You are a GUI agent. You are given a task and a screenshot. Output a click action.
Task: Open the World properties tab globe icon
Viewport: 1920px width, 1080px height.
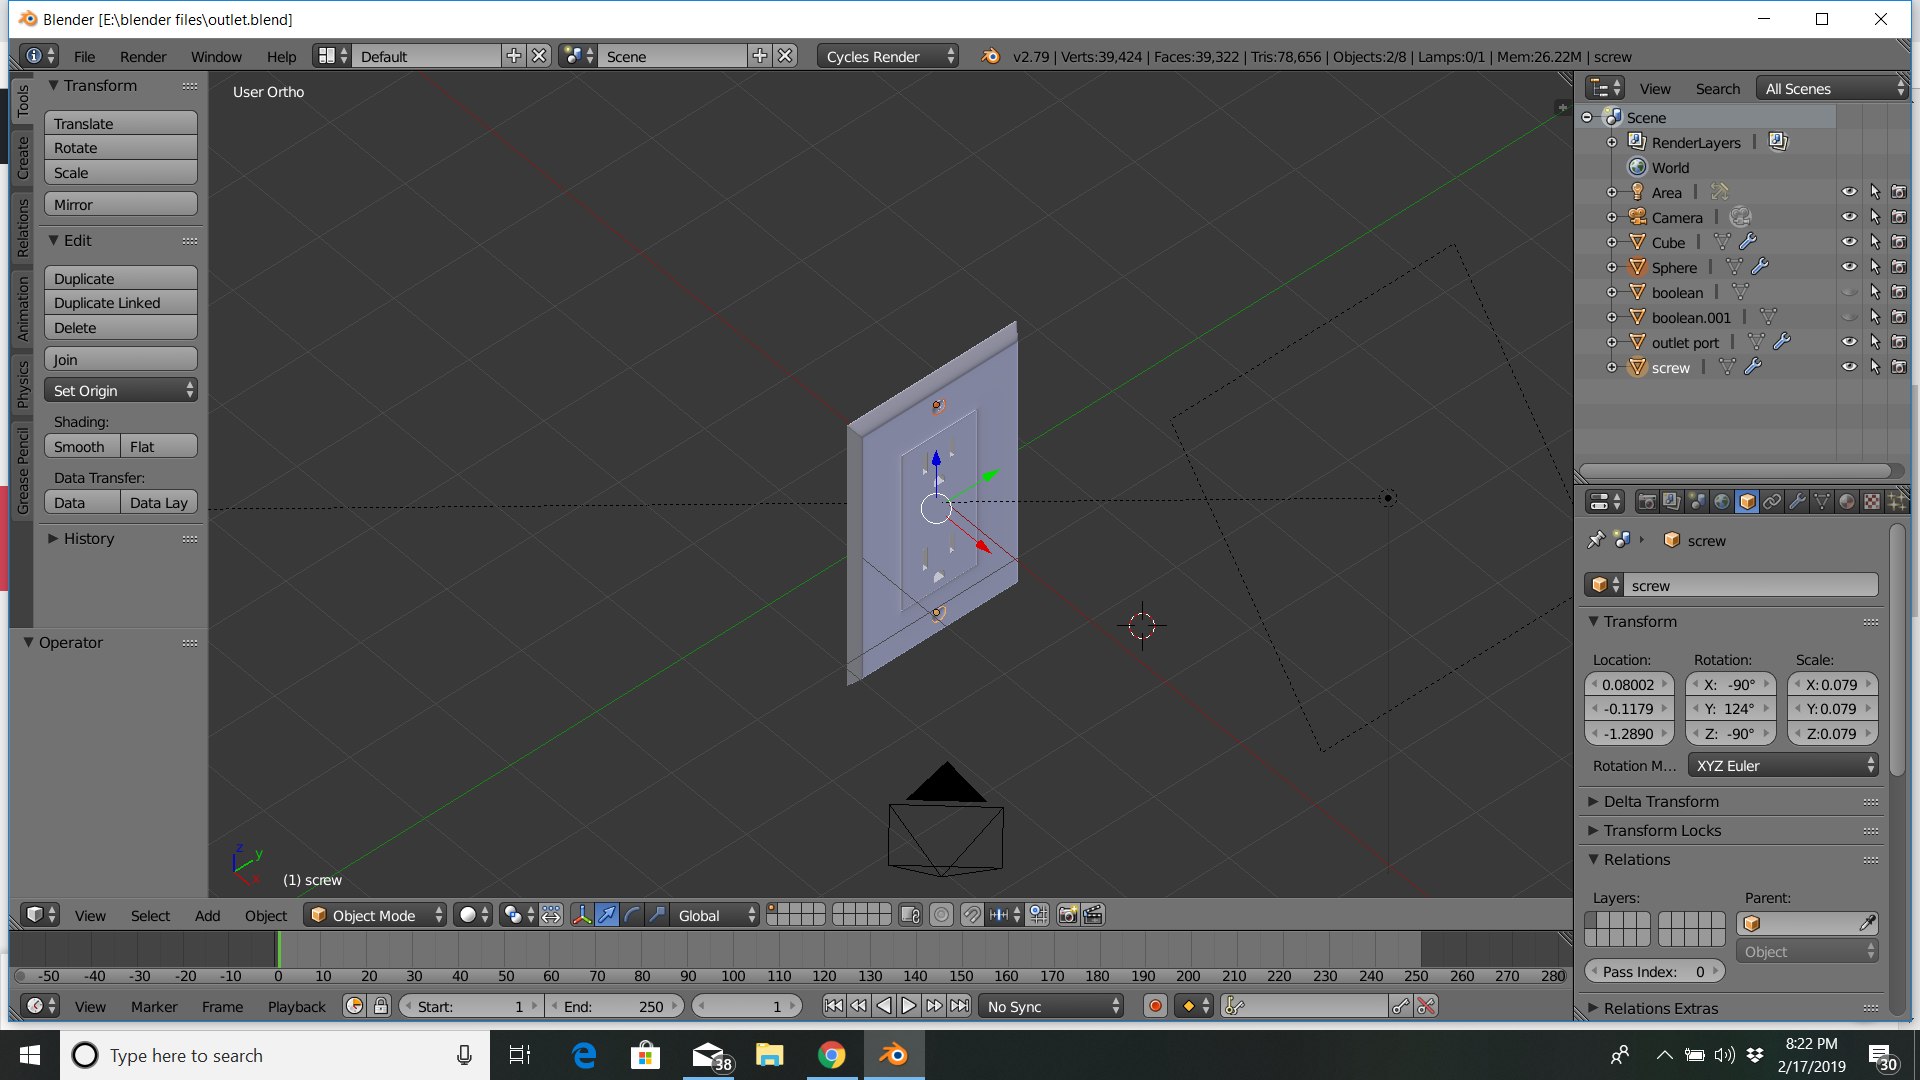point(1722,502)
